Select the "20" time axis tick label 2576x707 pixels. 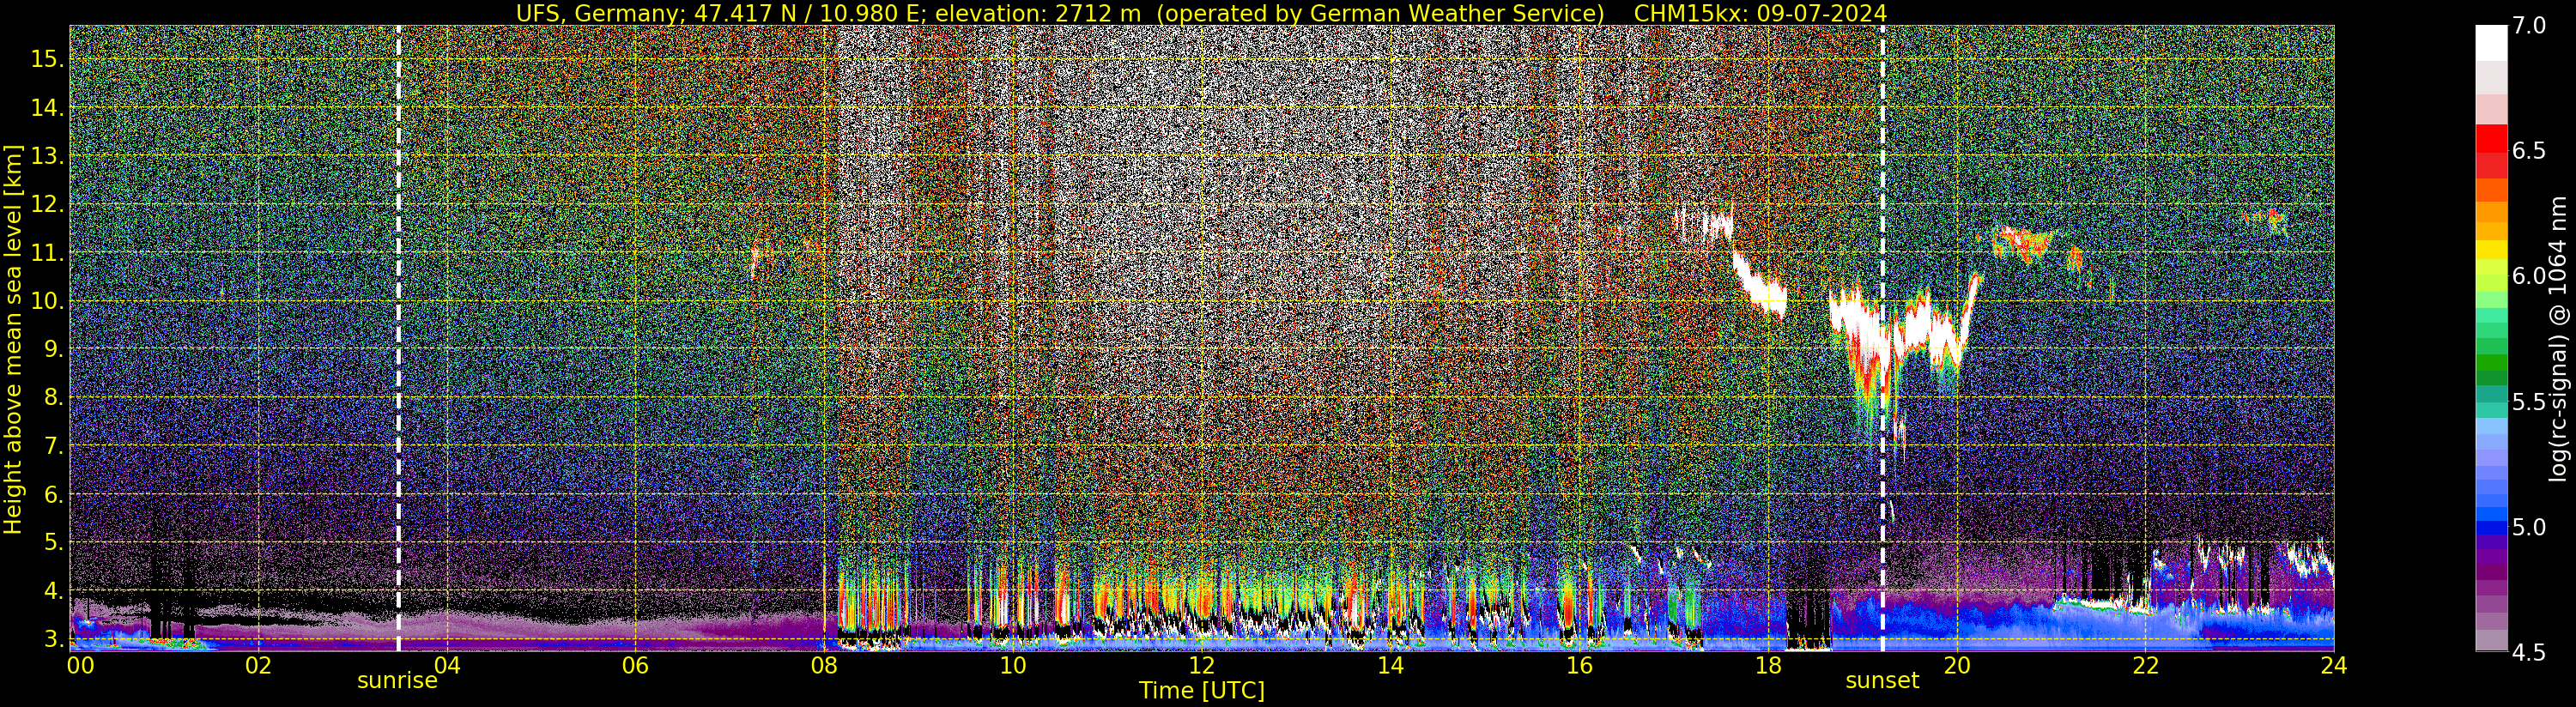point(1956,665)
